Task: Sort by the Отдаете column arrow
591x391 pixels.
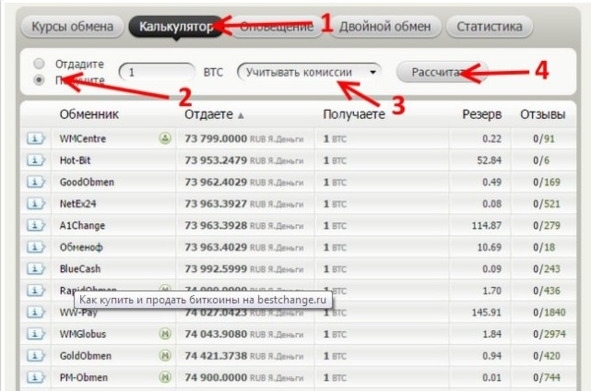Action: pos(241,115)
